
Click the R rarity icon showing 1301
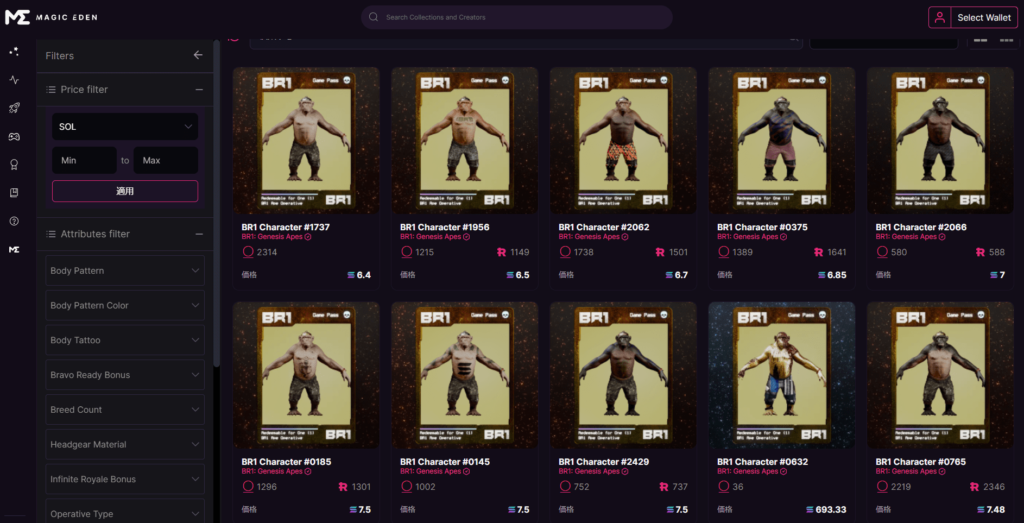343,486
